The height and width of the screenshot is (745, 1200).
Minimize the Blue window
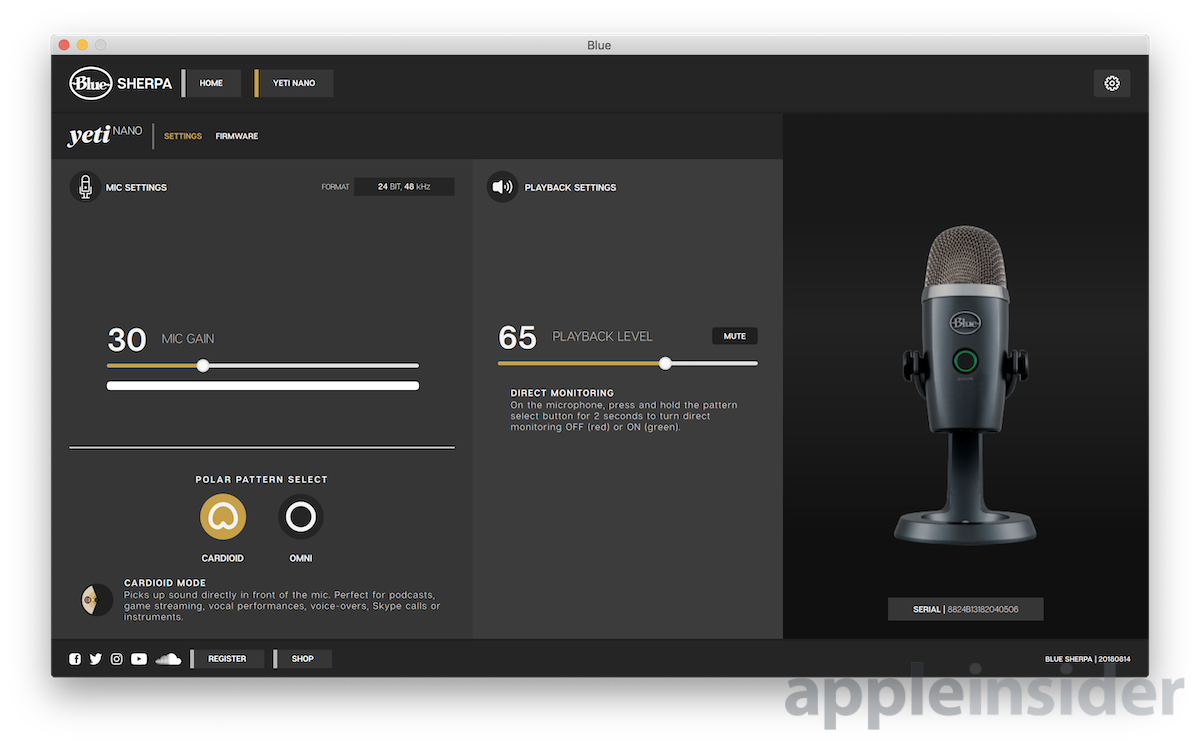(x=82, y=45)
